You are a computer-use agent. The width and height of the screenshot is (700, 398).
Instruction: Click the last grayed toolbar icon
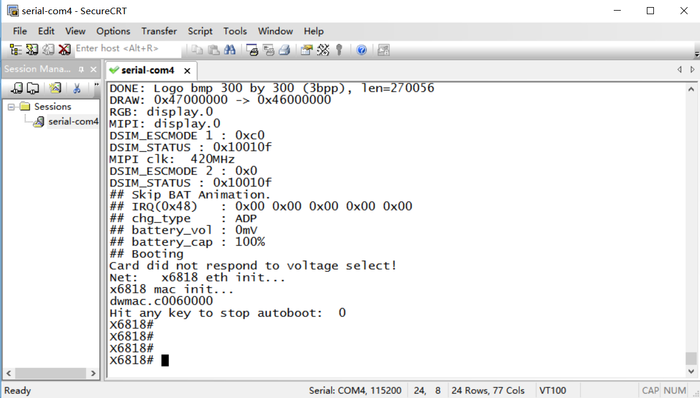[383, 50]
